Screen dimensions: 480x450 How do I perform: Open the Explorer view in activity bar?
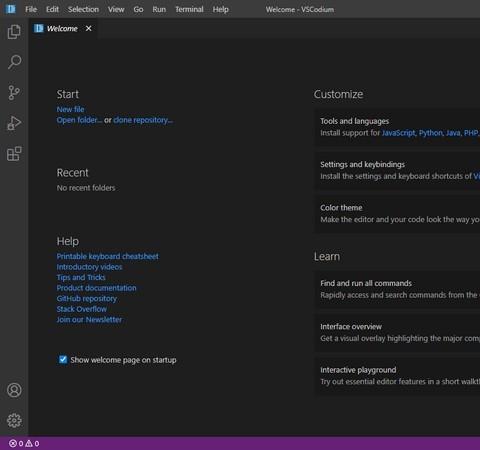click(x=14, y=32)
